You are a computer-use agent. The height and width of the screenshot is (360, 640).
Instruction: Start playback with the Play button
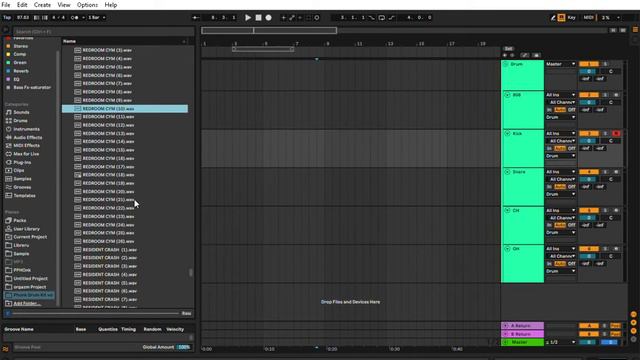(248, 18)
